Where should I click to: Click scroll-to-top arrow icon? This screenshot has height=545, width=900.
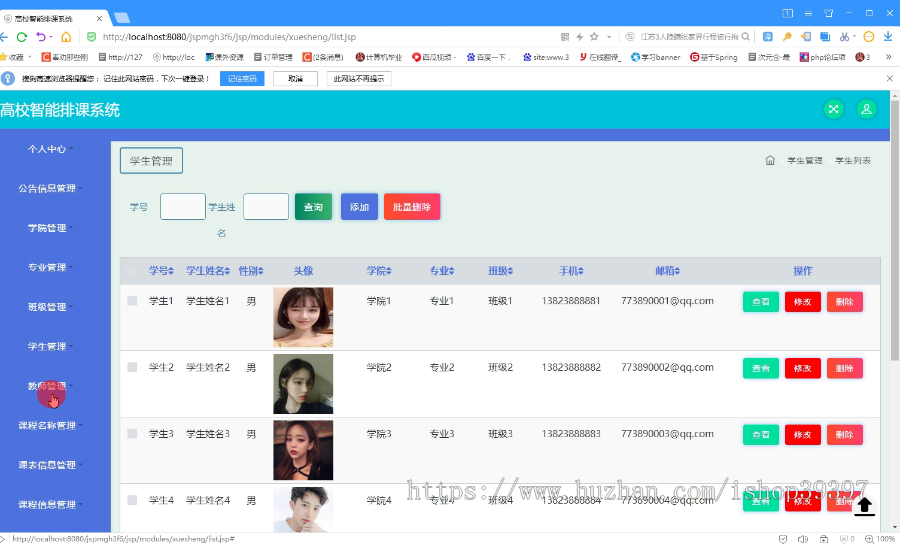[x=864, y=506]
